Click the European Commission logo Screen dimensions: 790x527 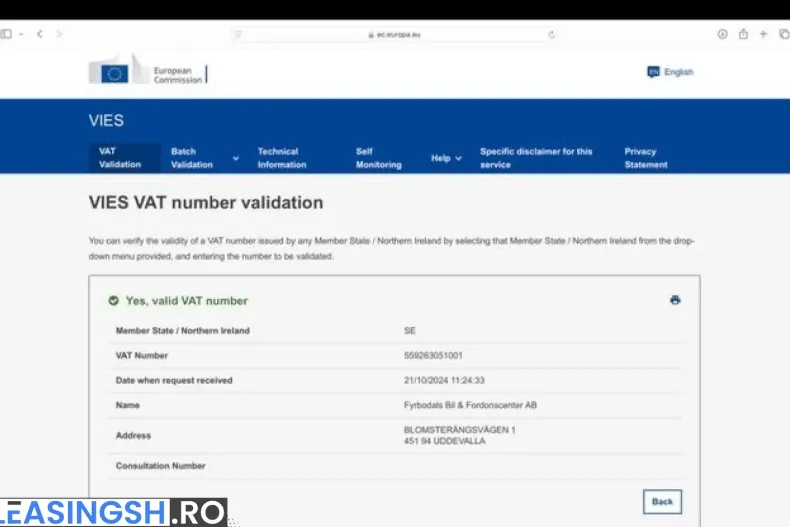click(x=147, y=73)
